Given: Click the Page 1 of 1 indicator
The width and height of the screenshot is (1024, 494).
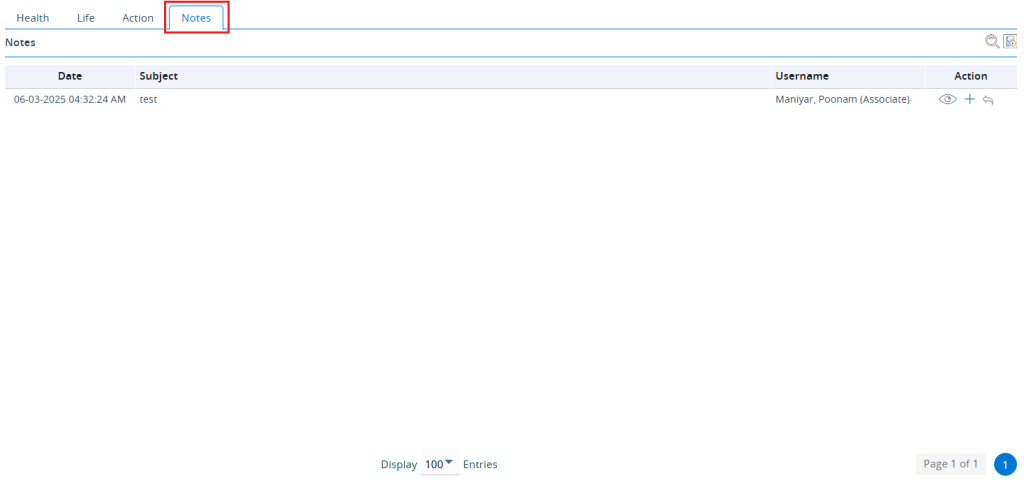Looking at the screenshot, I should (950, 464).
